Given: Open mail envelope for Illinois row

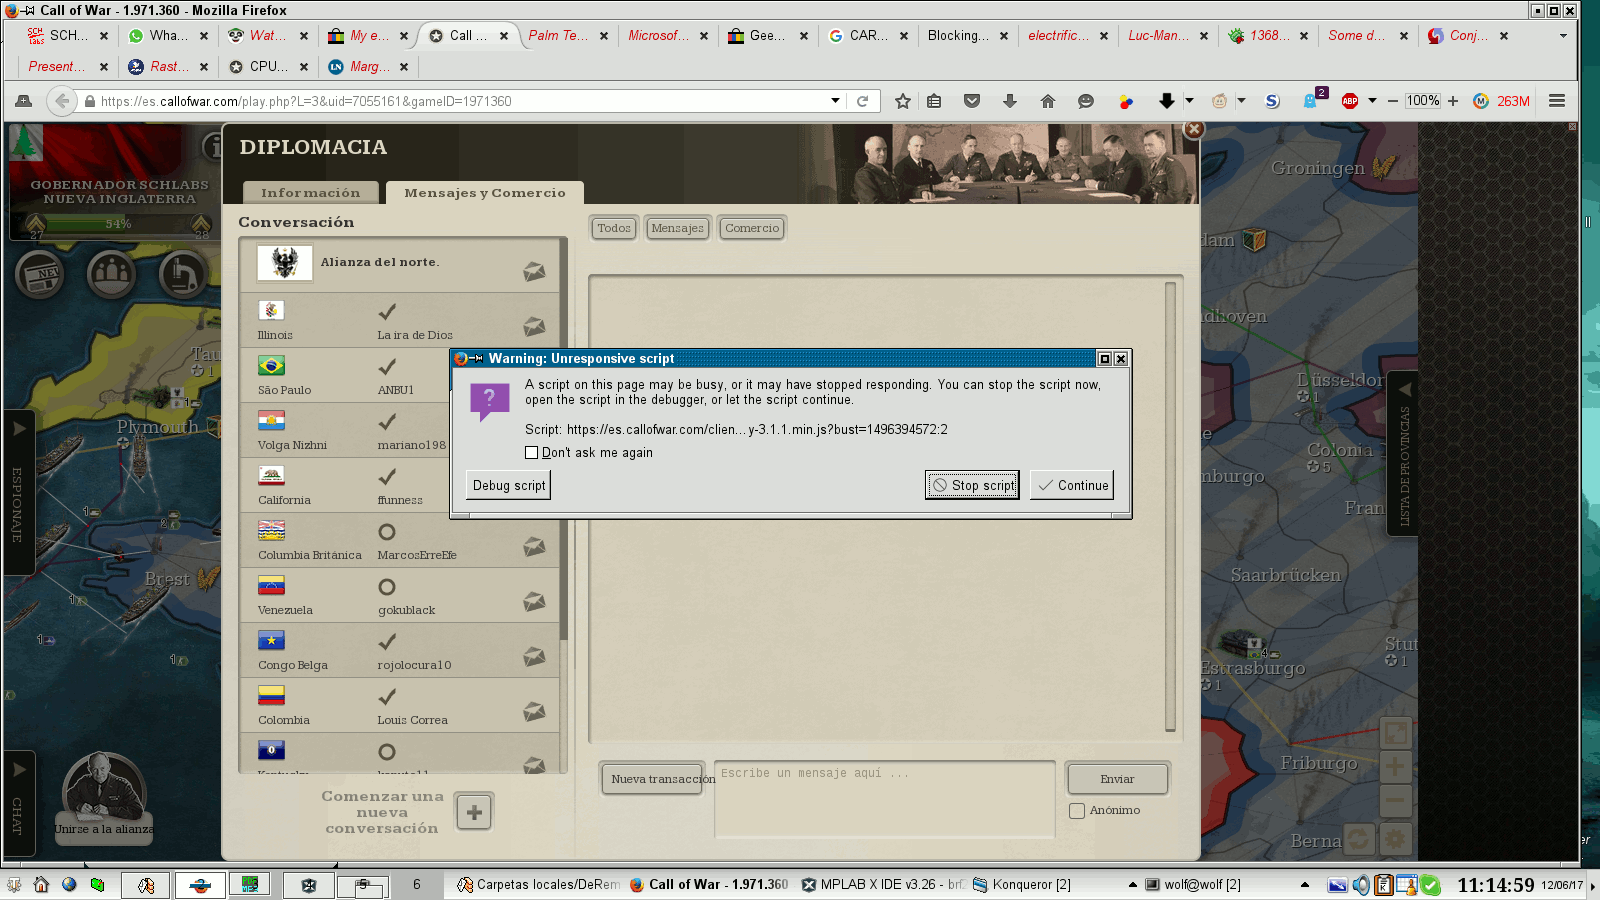Looking at the screenshot, I should [534, 326].
